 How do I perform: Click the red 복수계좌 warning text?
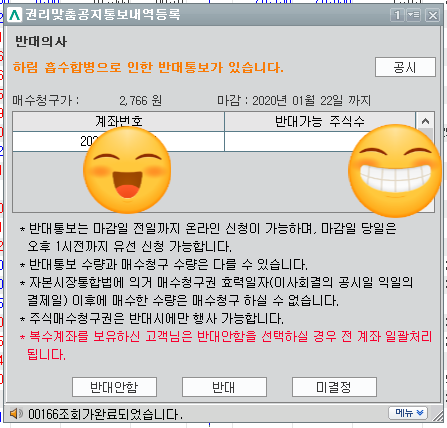226,345
